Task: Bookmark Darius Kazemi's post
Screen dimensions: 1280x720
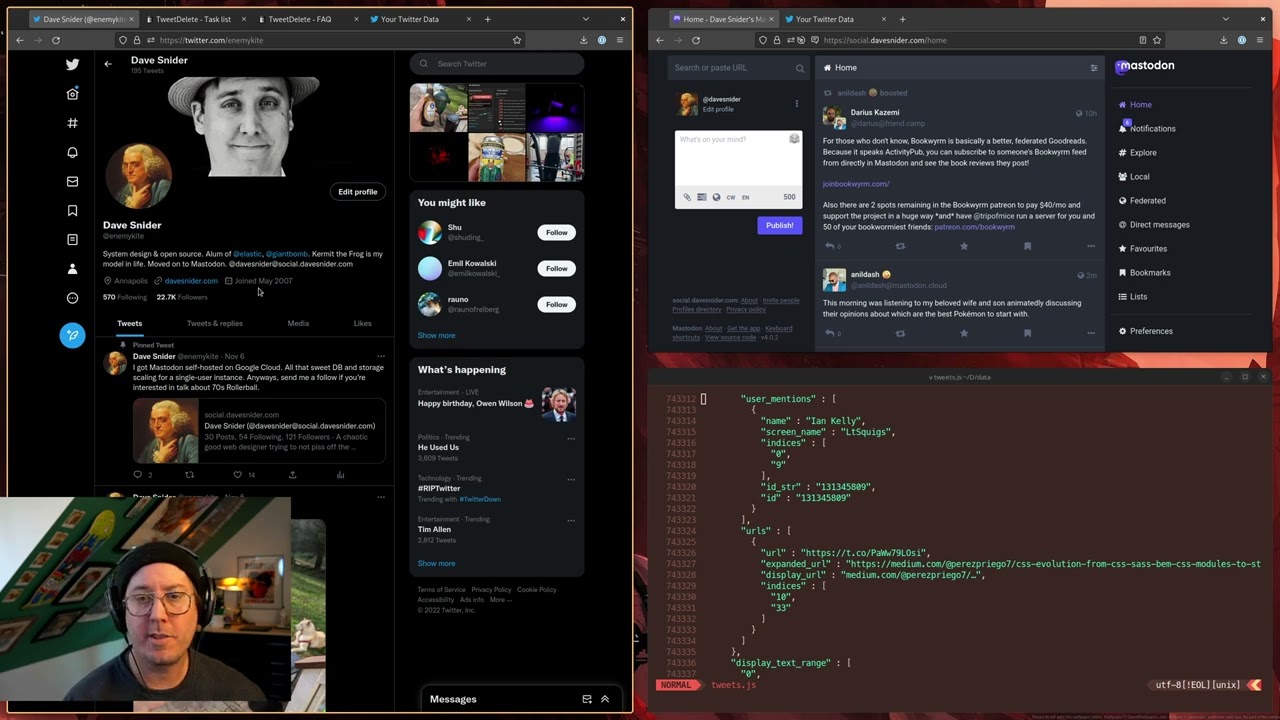Action: coord(1027,246)
